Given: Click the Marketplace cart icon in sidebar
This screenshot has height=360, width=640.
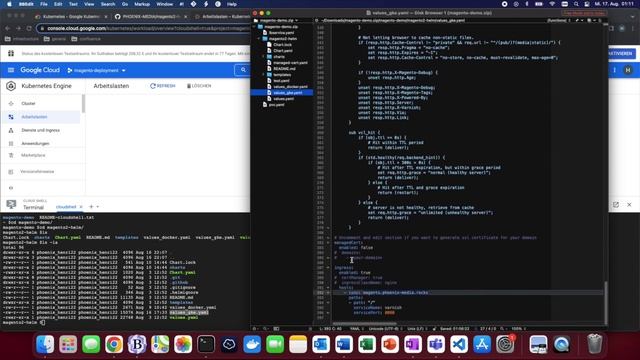Looking at the screenshot, I should pos(11,156).
